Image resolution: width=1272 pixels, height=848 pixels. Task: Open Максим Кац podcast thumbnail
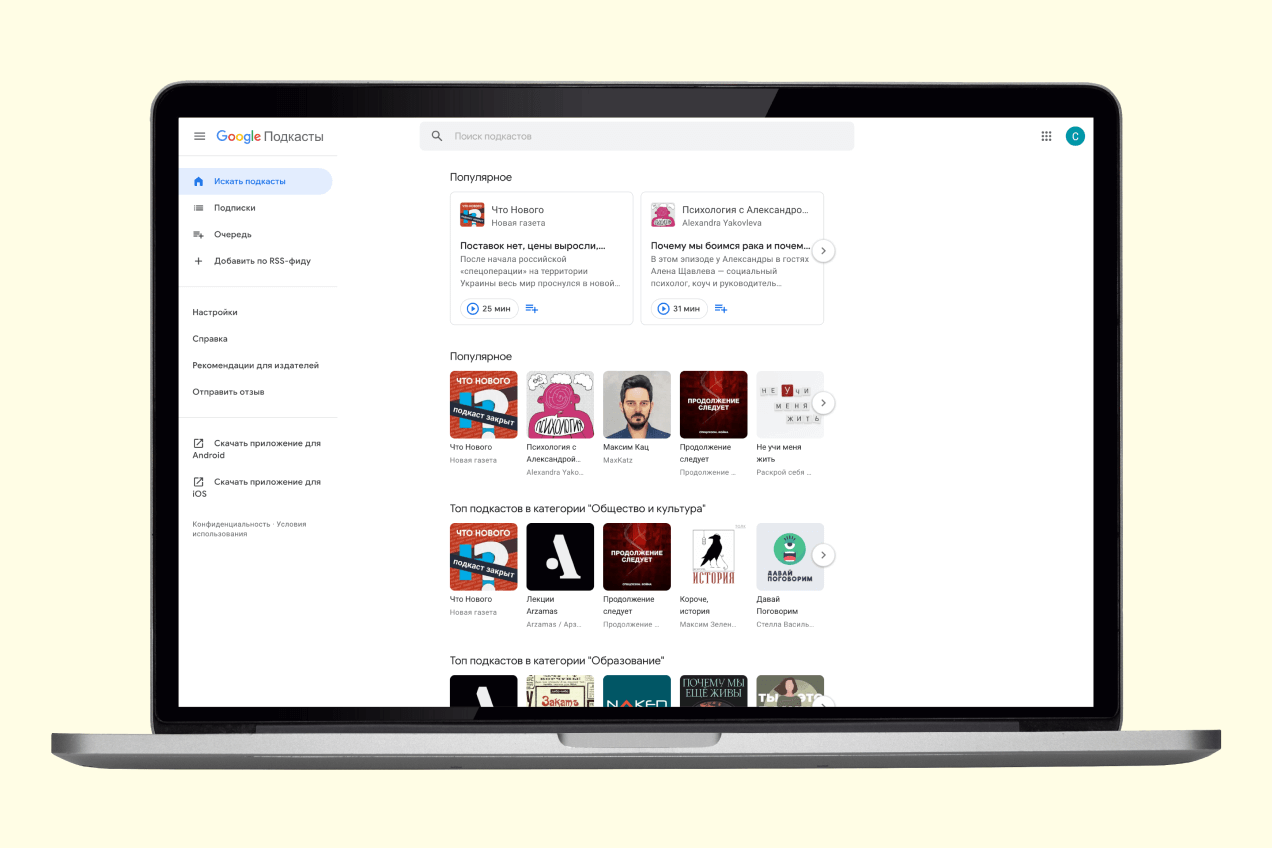[x=637, y=405]
